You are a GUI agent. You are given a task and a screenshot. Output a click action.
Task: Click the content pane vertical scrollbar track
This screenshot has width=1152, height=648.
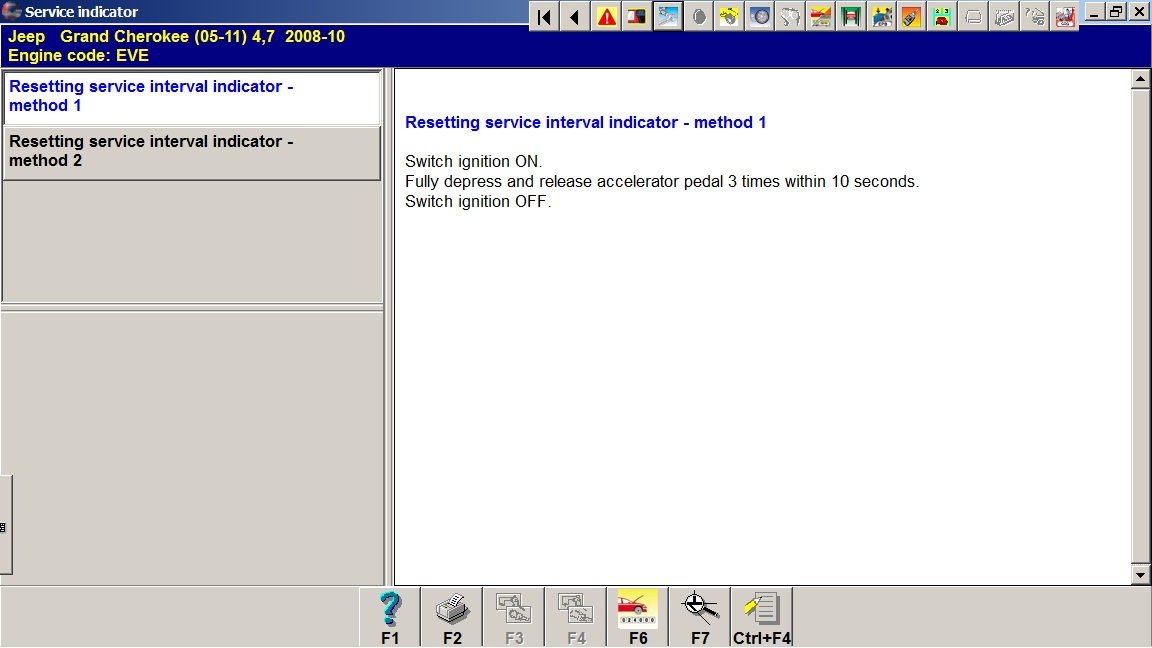click(1140, 330)
